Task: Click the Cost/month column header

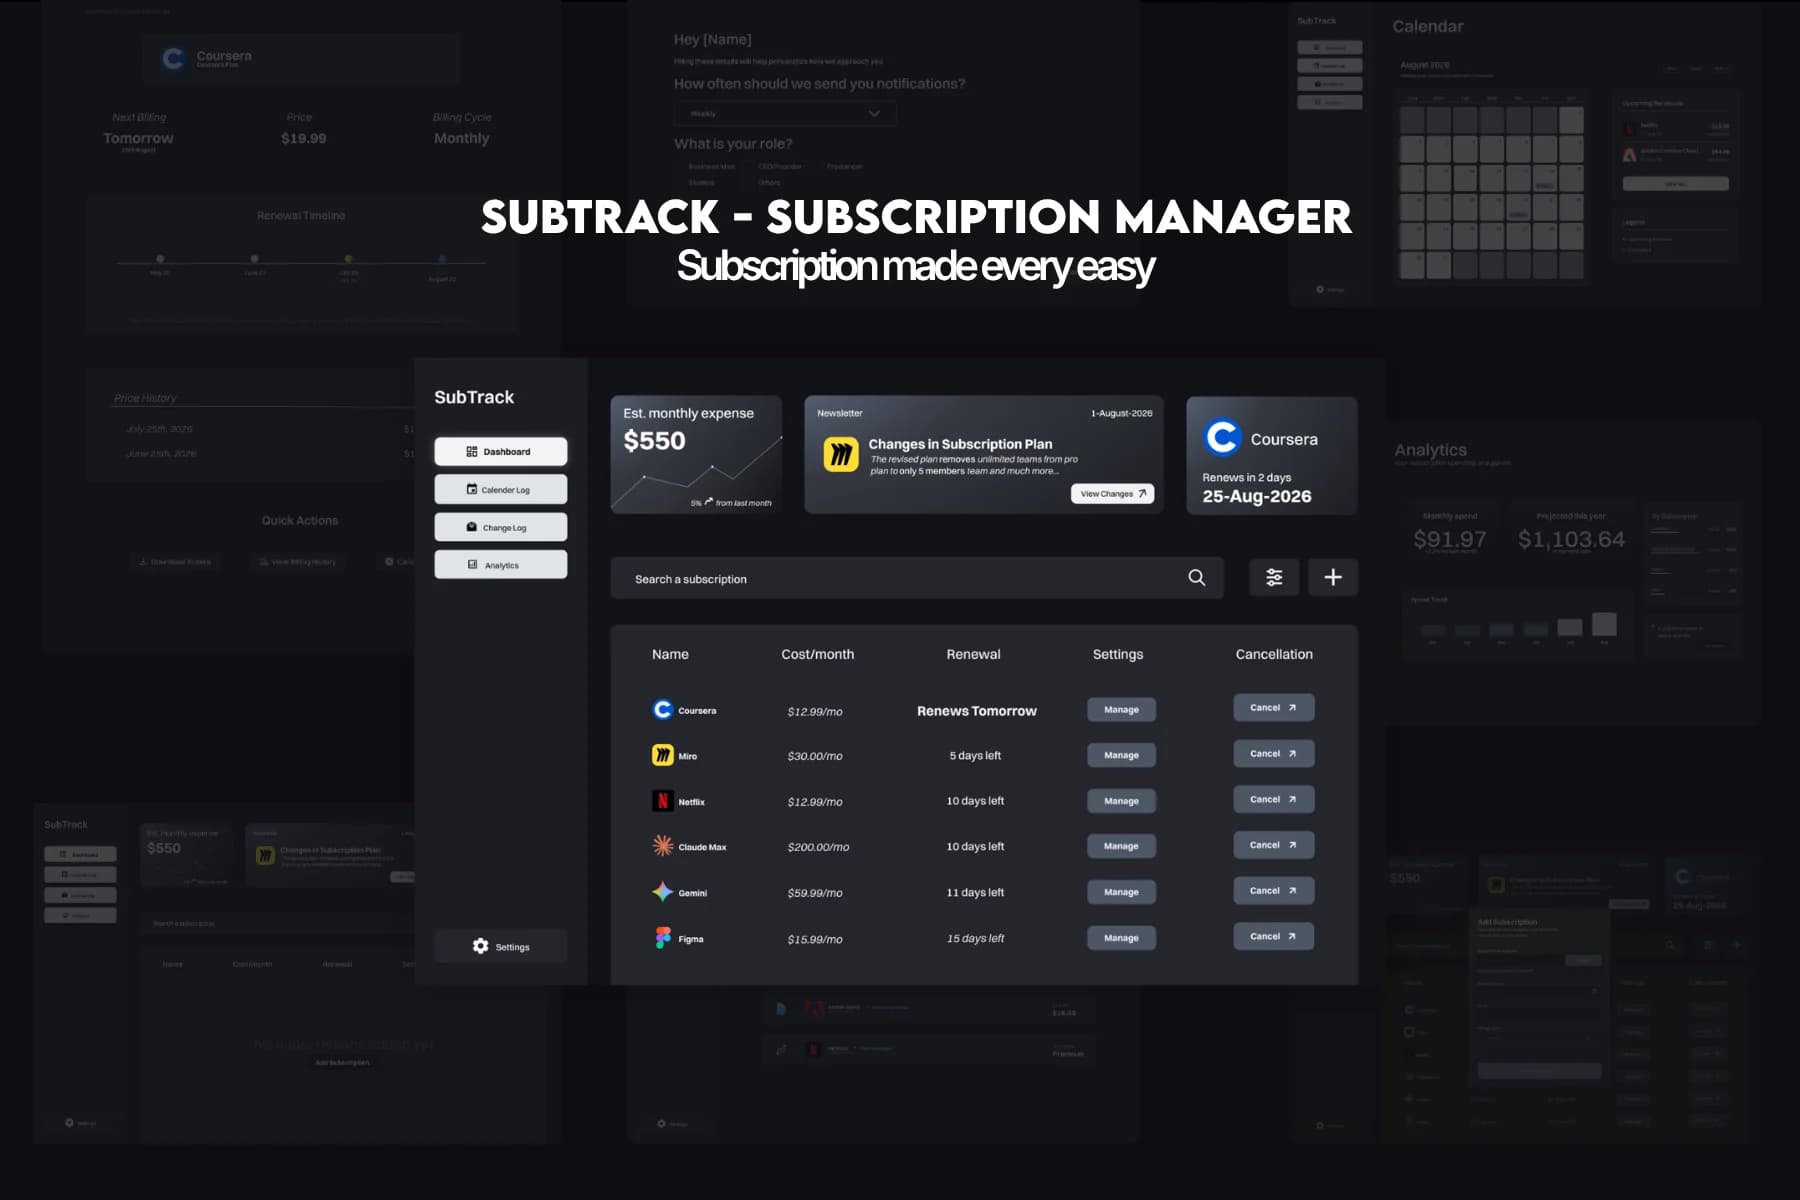Action: 817,654
